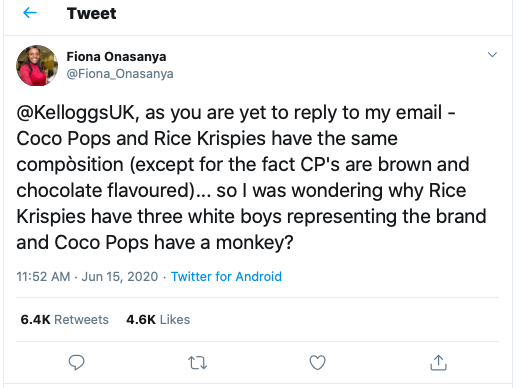Expand the tweet options chevron
This screenshot has height=388, width=522.
click(492, 55)
